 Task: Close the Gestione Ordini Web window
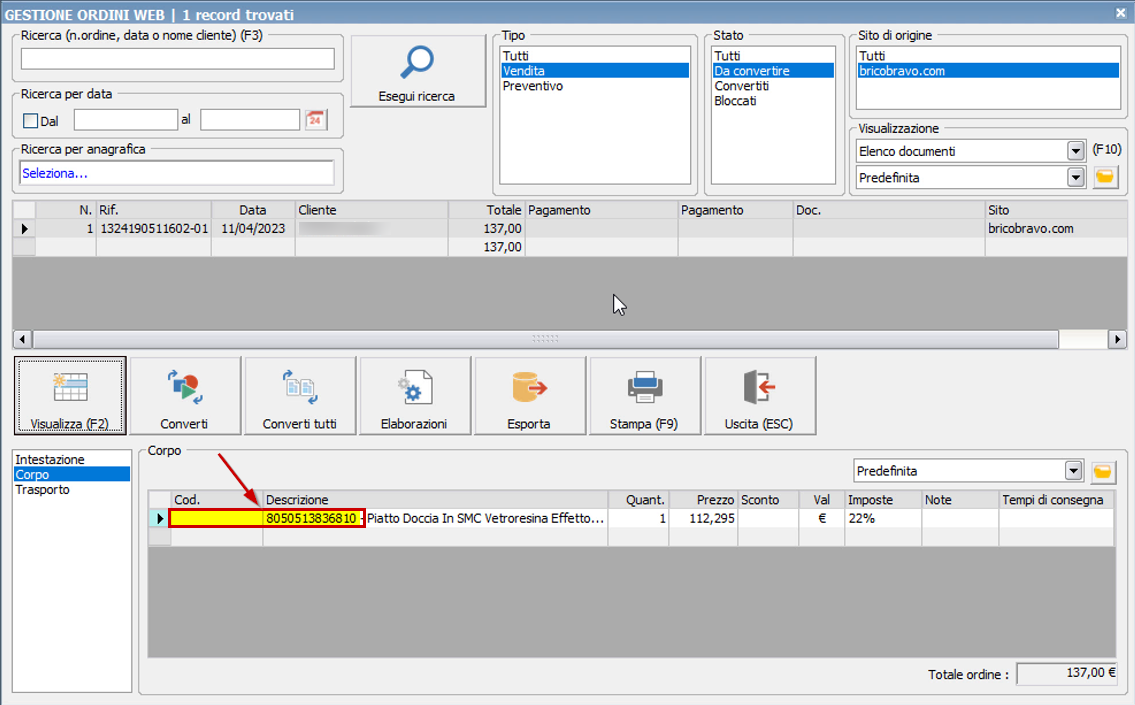pos(1120,13)
